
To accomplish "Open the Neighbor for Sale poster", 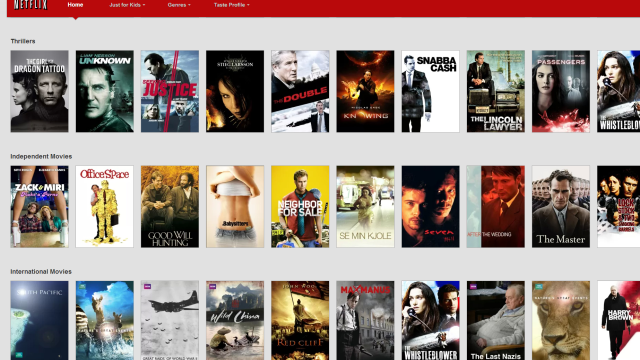I will 300,207.
